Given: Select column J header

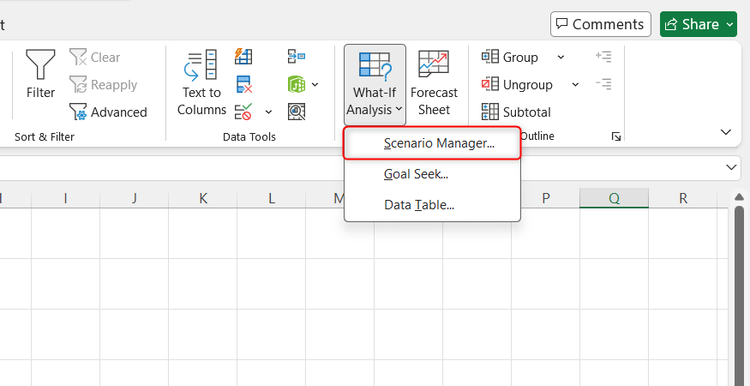Looking at the screenshot, I should tap(134, 198).
